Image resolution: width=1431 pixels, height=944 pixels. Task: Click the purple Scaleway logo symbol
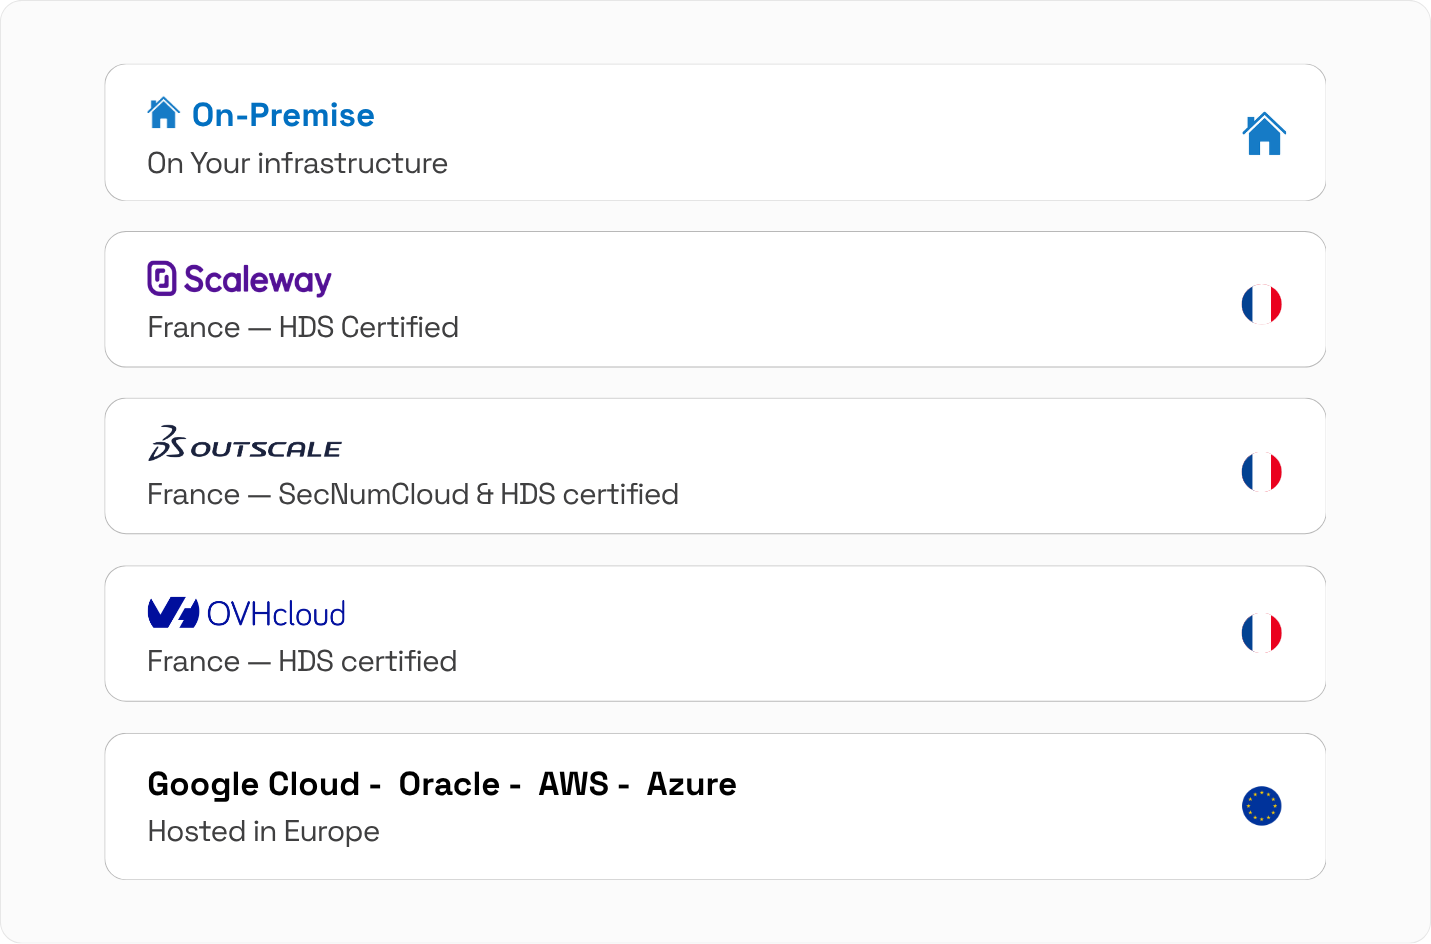(x=162, y=279)
